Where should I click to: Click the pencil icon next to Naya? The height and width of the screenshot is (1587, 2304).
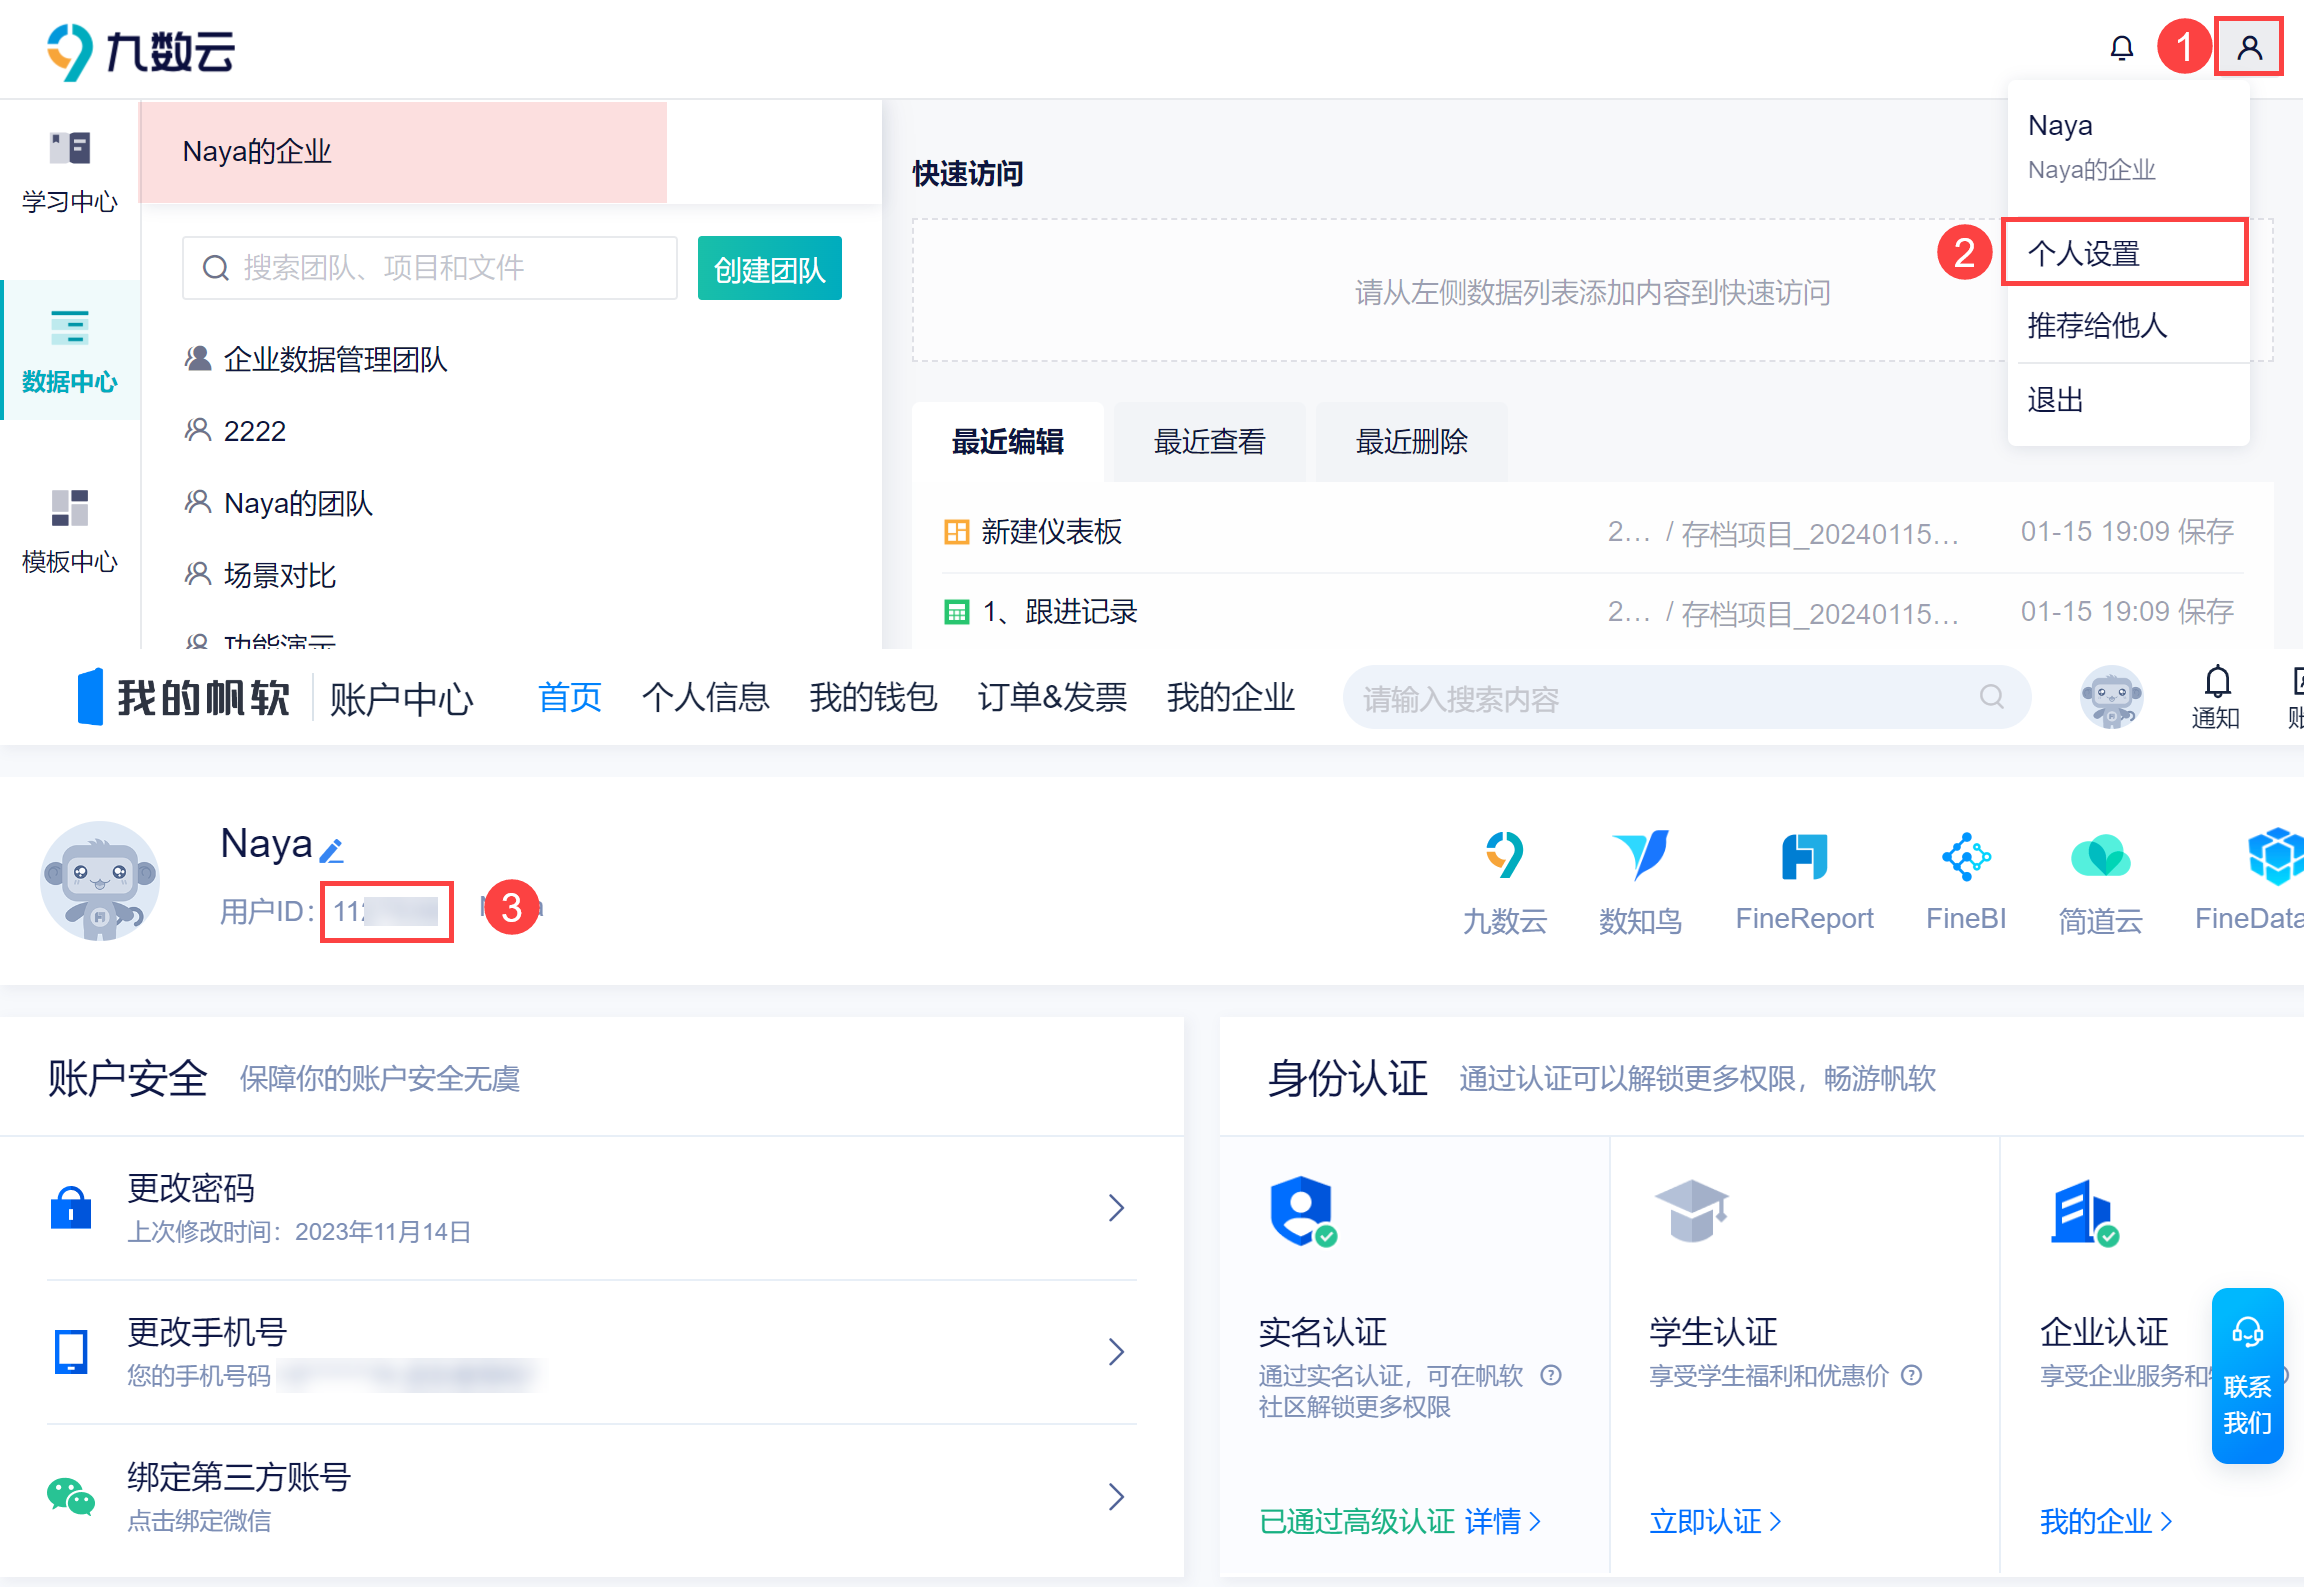pyautogui.click(x=332, y=851)
